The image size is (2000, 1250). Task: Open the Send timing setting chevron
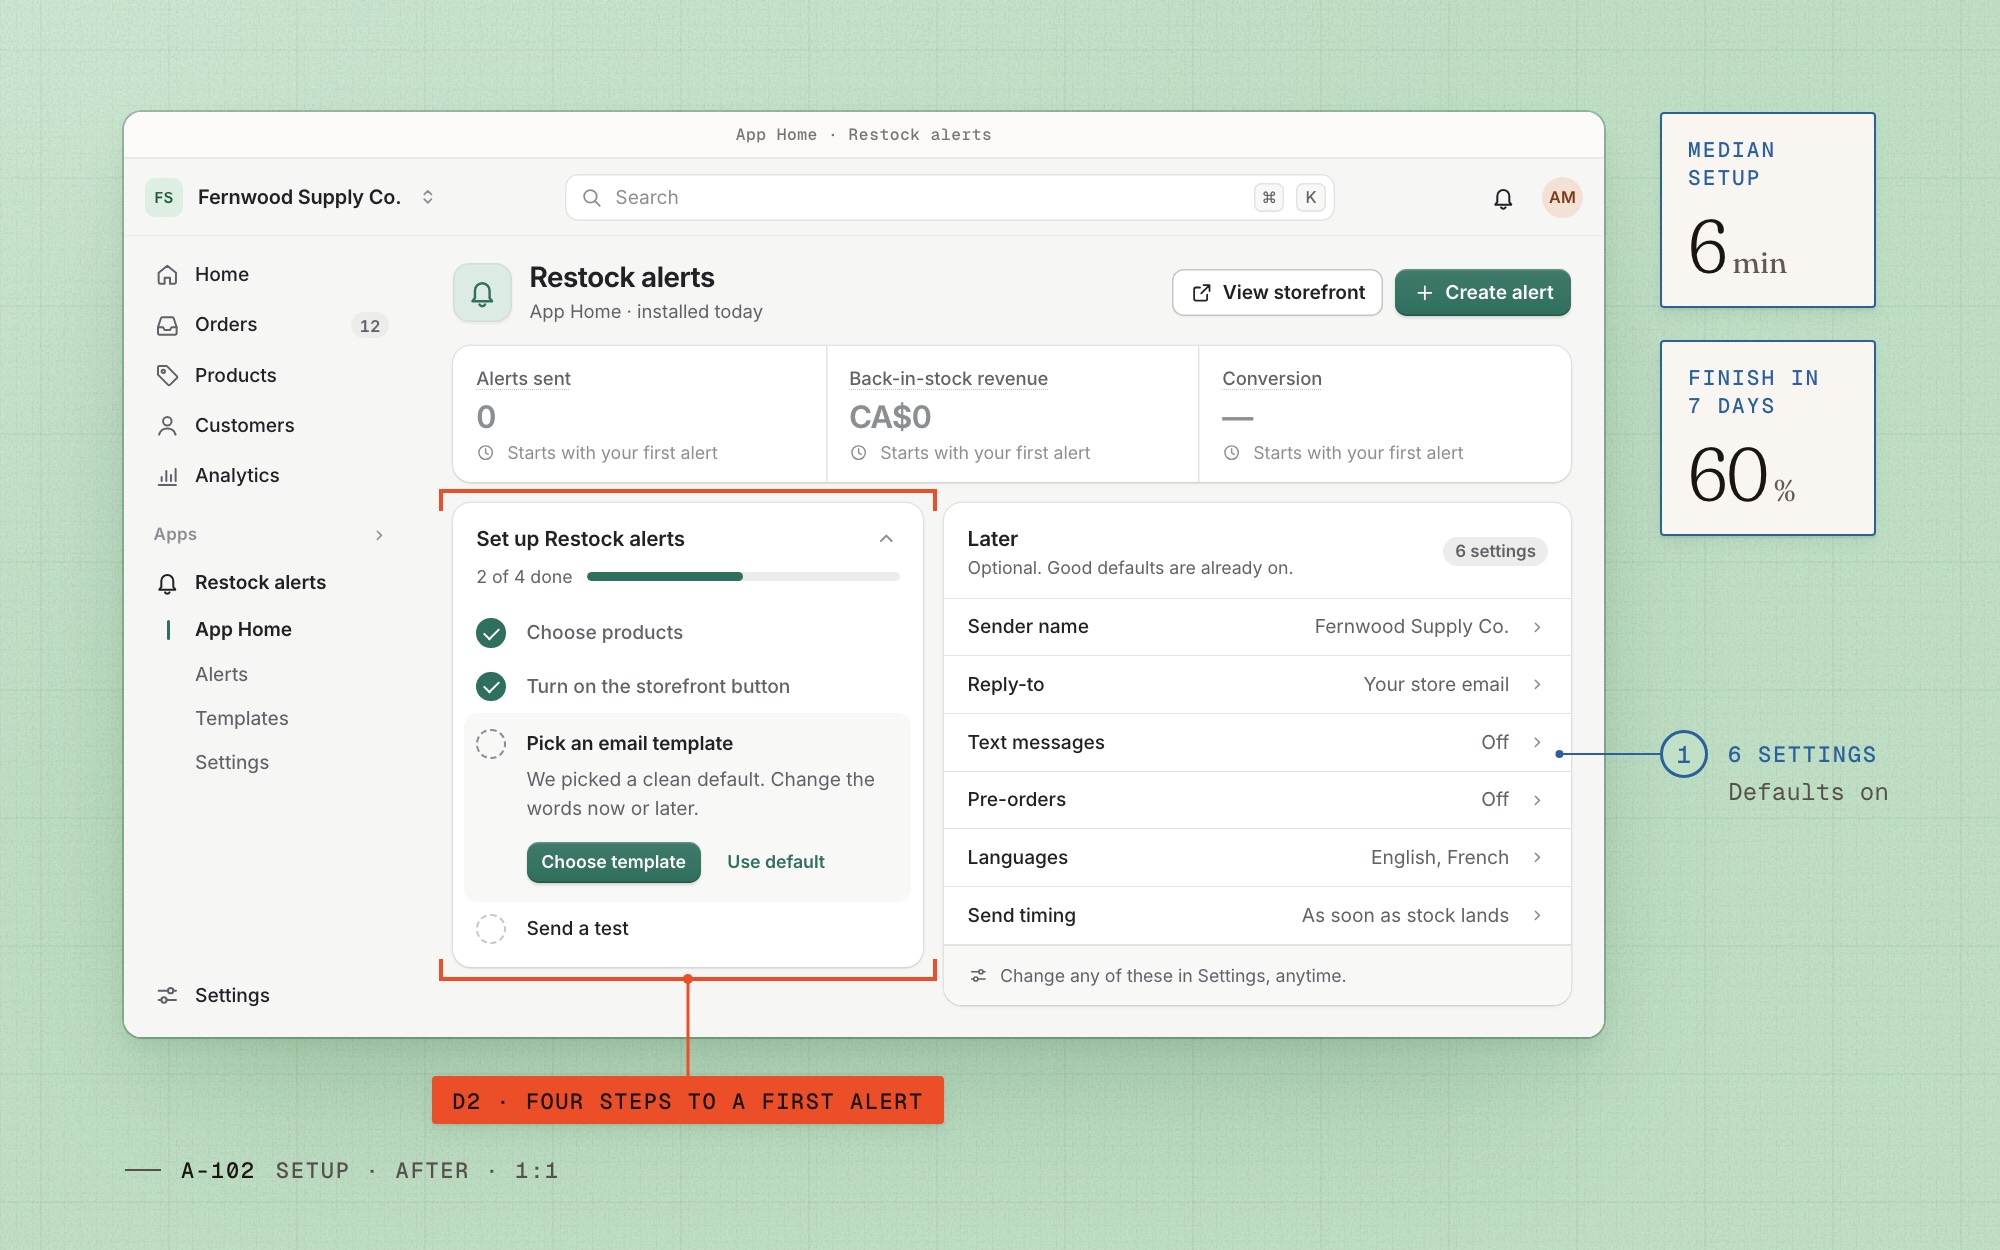[x=1537, y=915]
